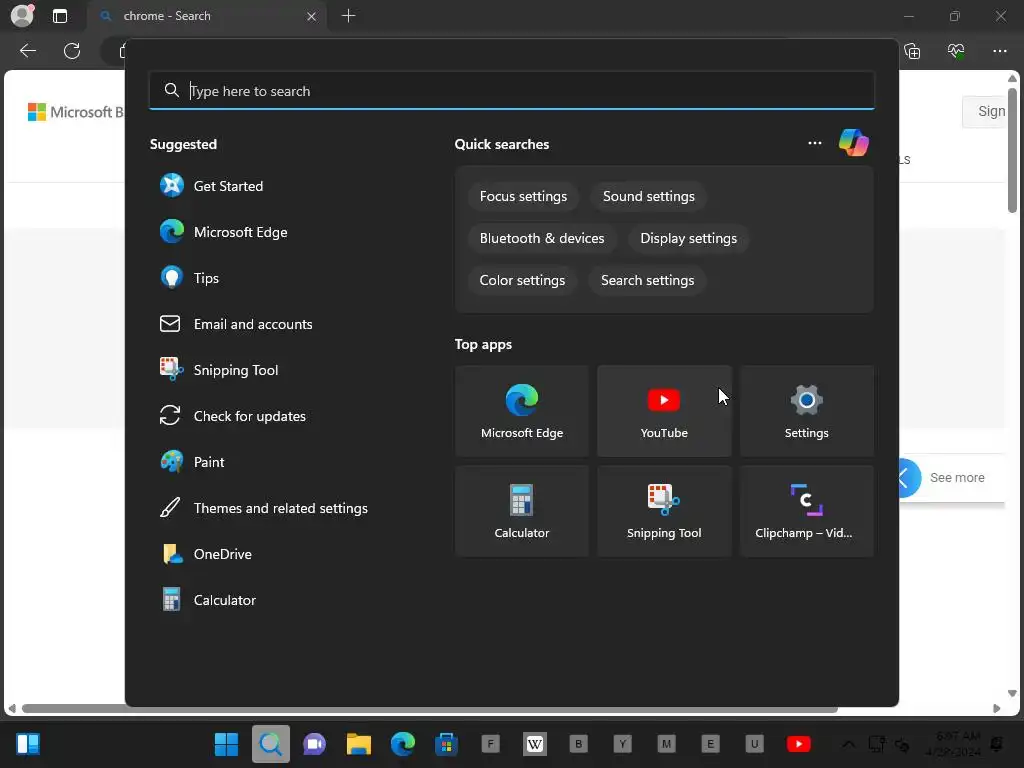1024x768 pixels.
Task: Click the vertical scrollbar thumb in Edge
Action: click(x=1012, y=151)
